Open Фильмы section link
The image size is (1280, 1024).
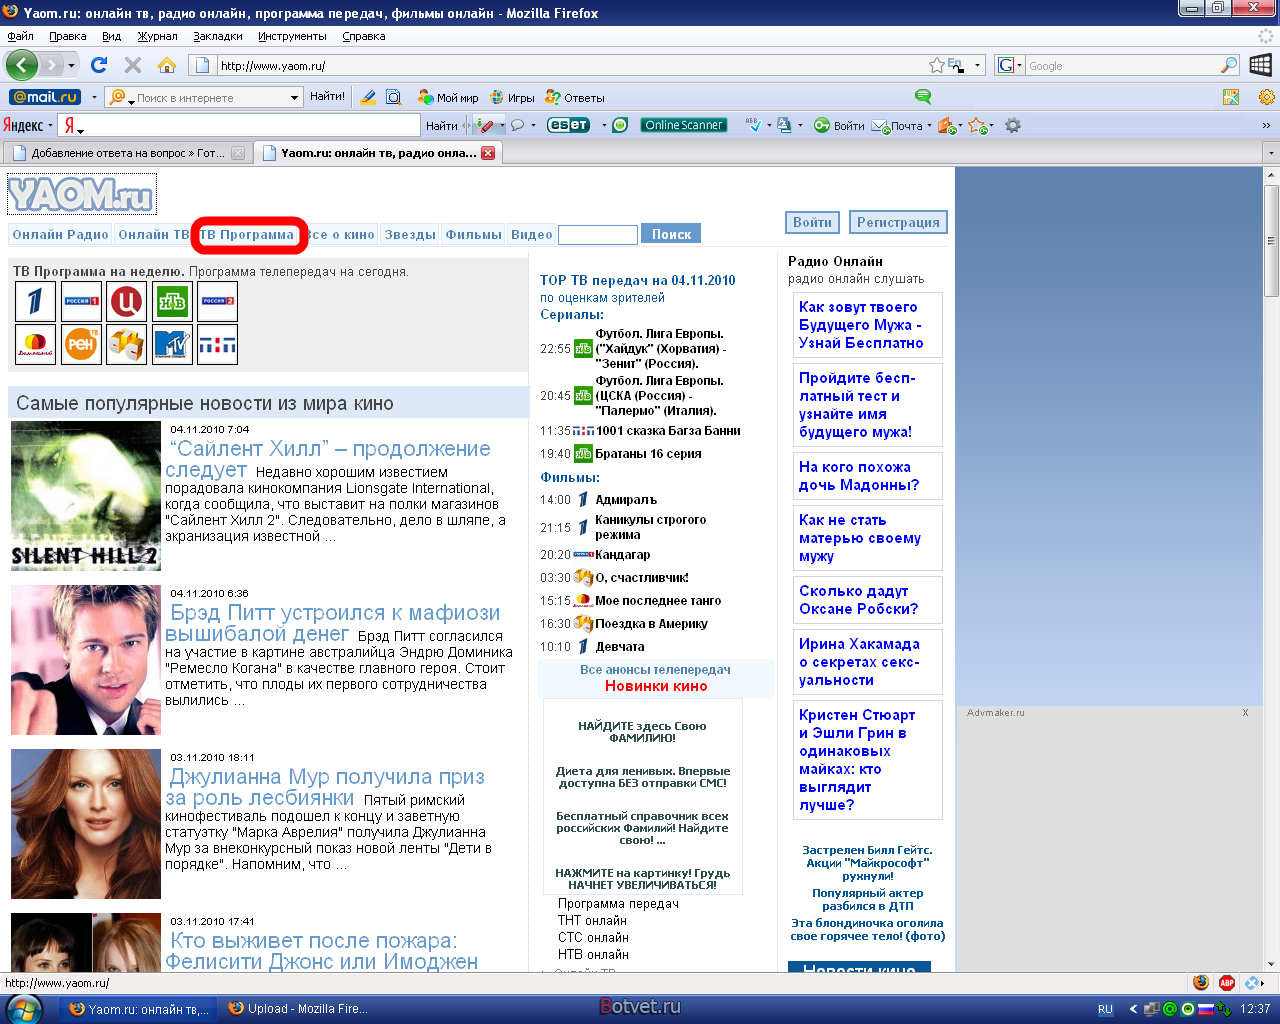coord(474,234)
